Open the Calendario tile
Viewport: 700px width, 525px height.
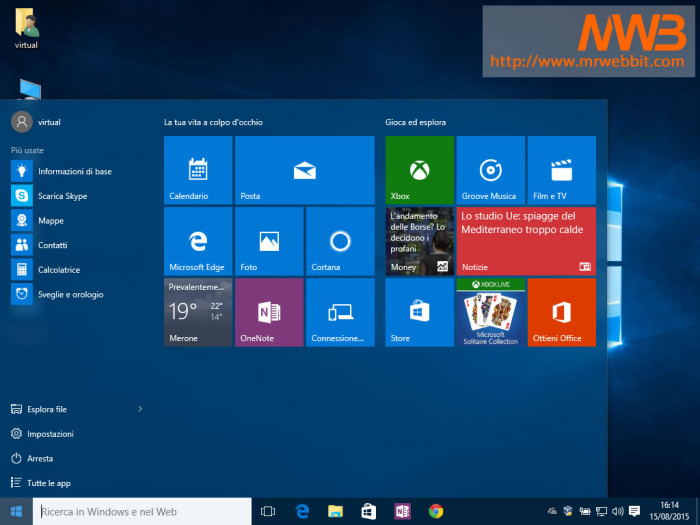198,170
